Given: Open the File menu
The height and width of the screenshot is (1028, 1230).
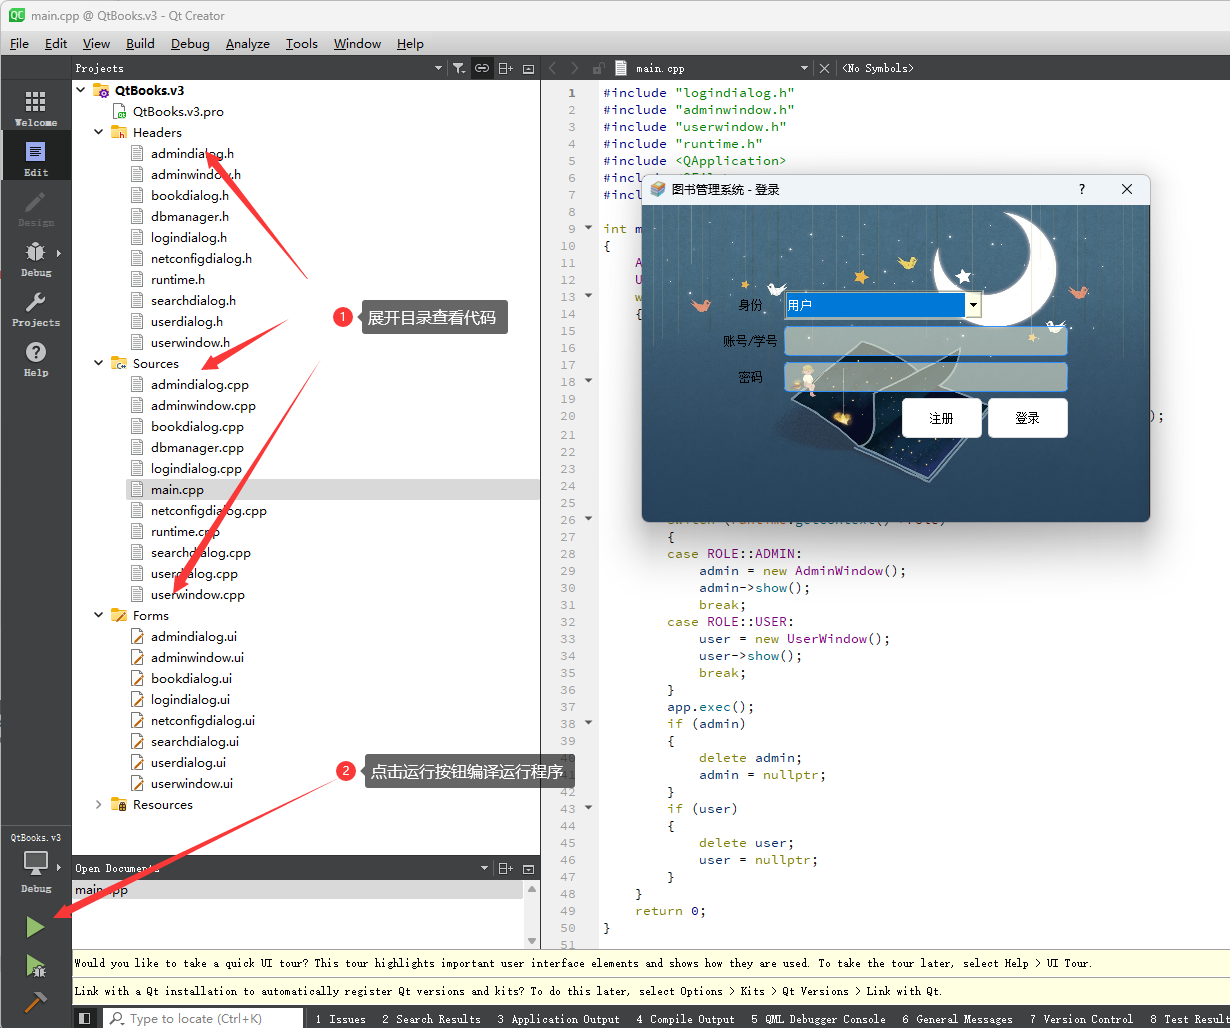Looking at the screenshot, I should 20,43.
